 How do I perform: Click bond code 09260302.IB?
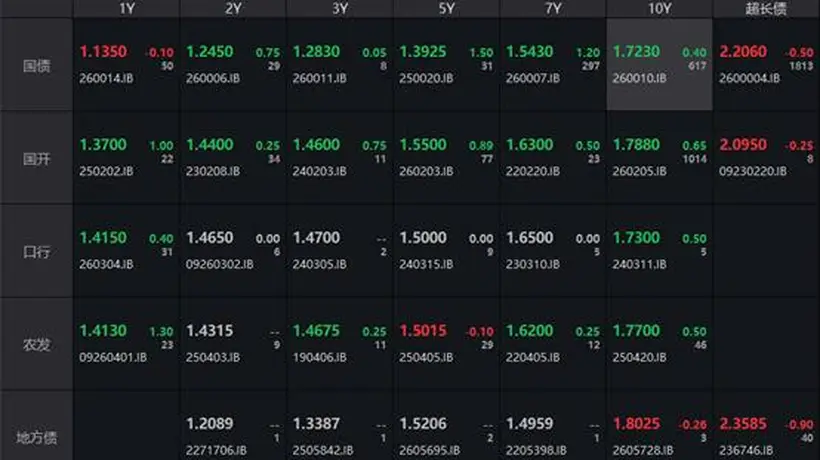point(220,264)
